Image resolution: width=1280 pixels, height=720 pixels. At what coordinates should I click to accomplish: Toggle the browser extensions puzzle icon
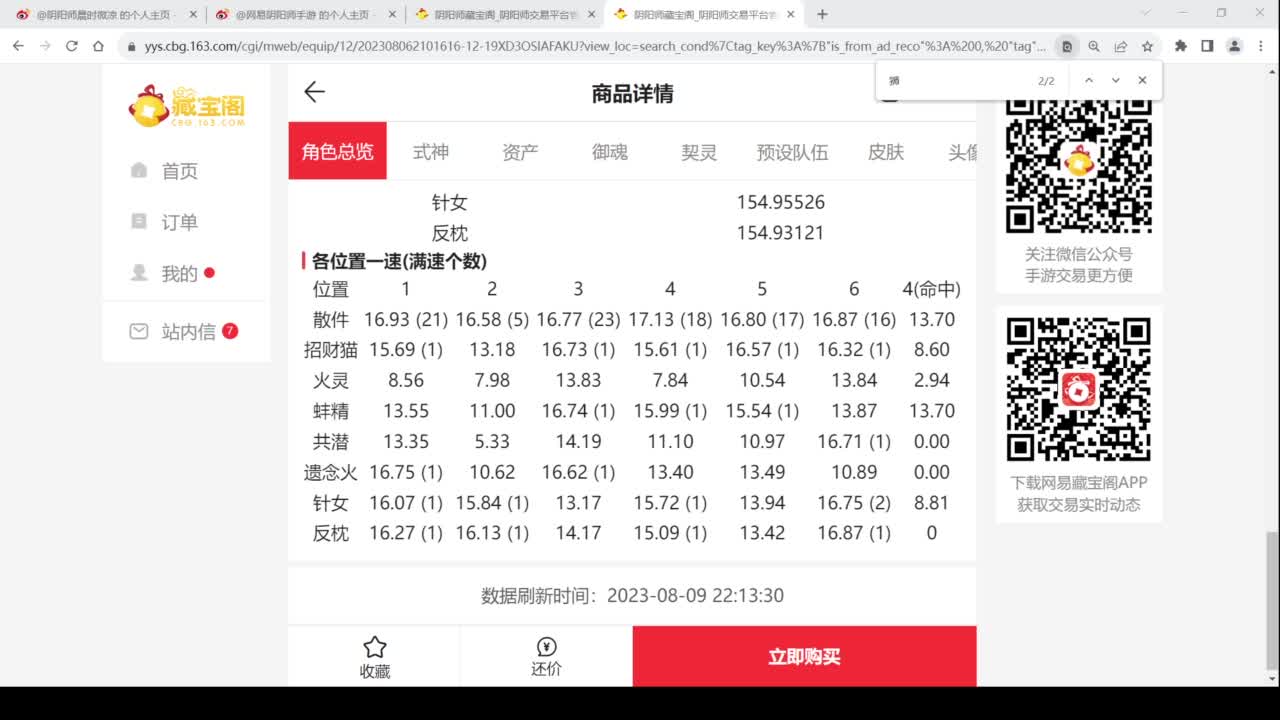point(1180,46)
